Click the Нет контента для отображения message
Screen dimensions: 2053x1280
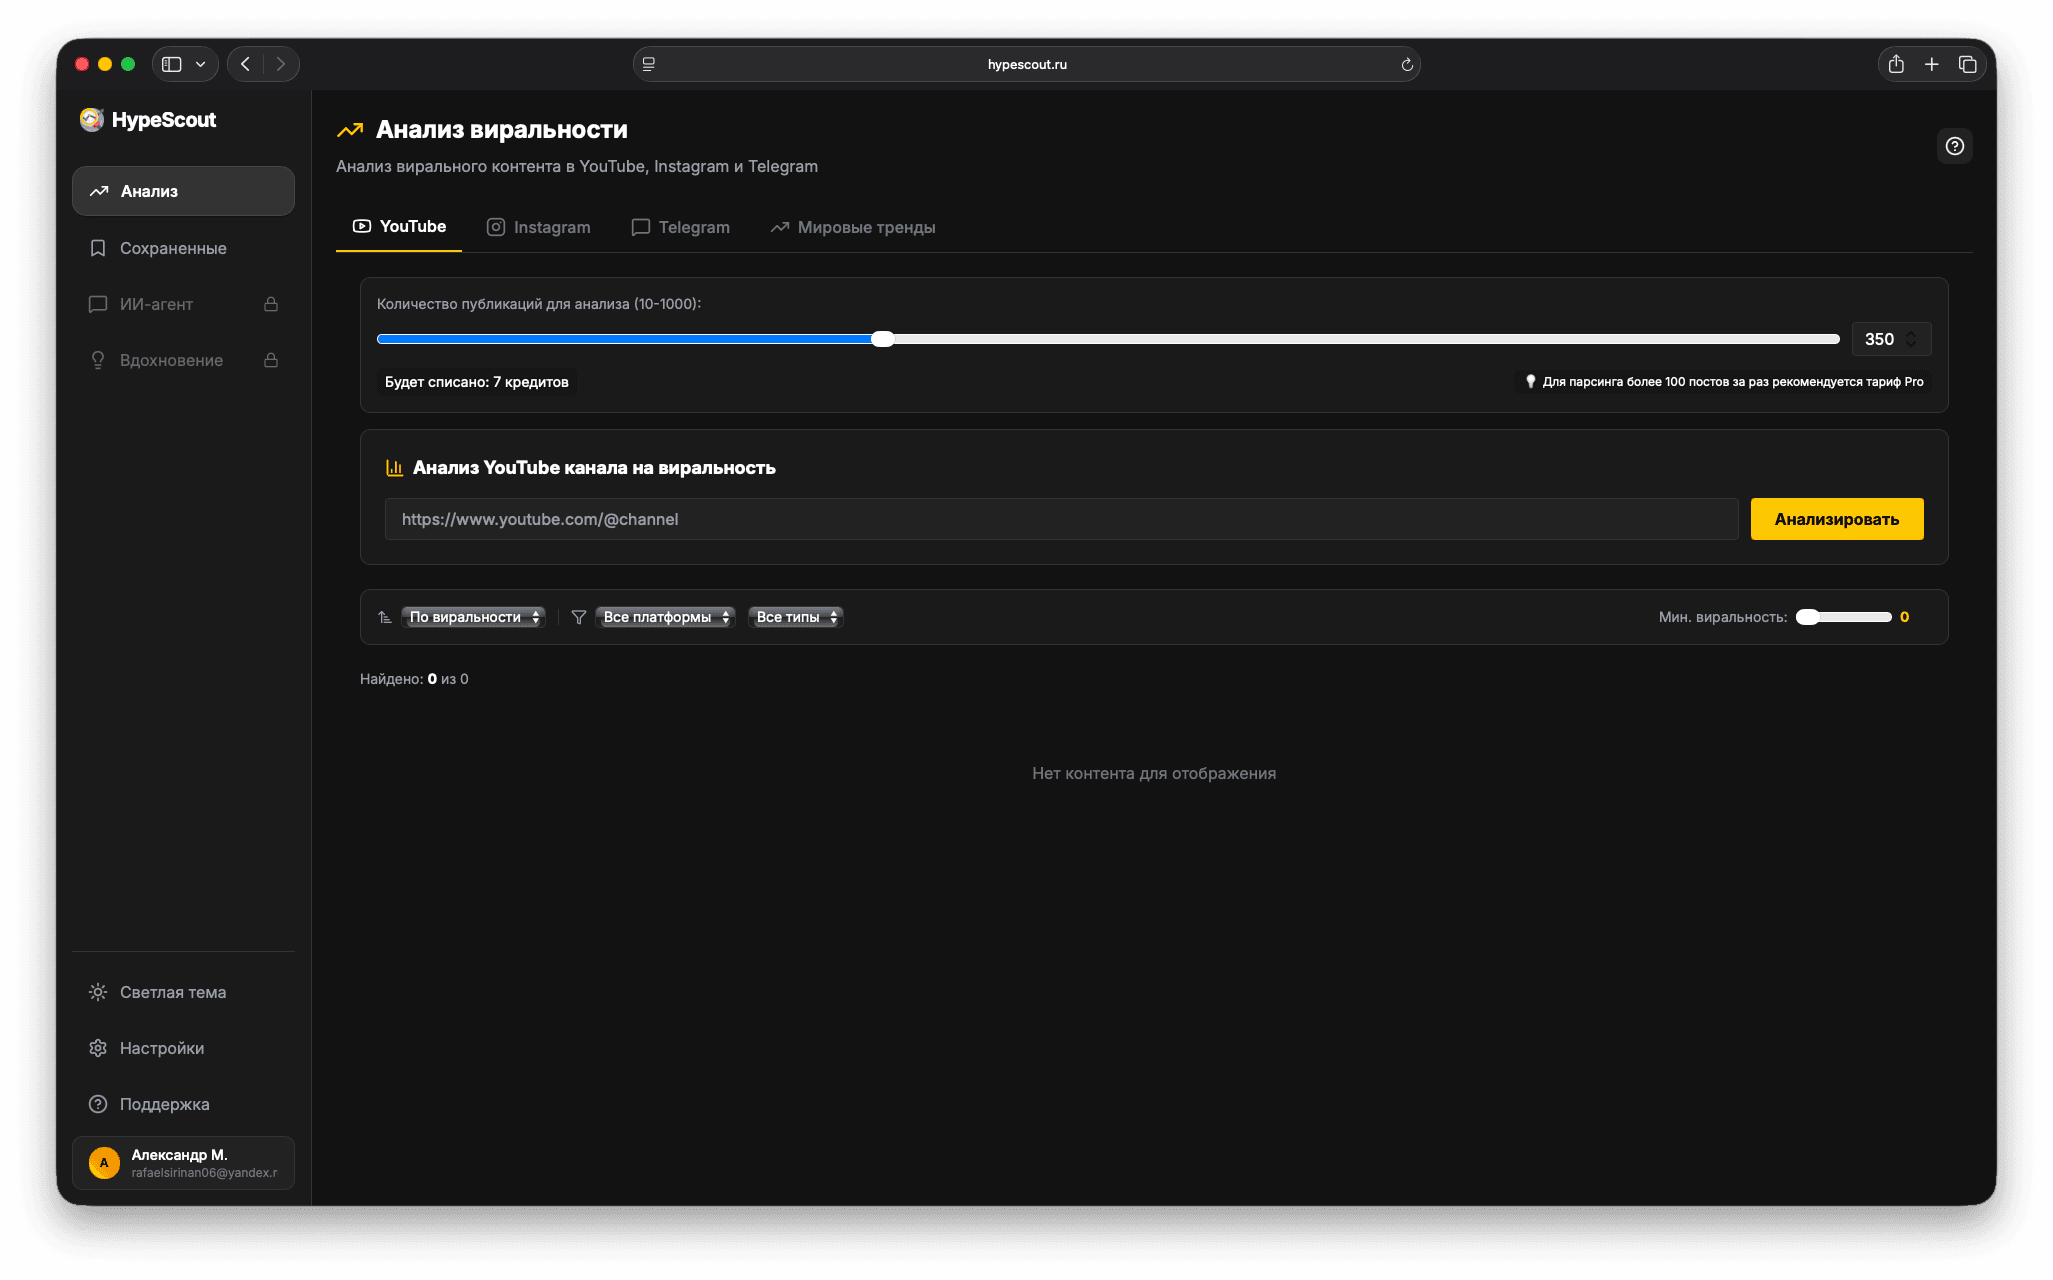pos(1154,773)
